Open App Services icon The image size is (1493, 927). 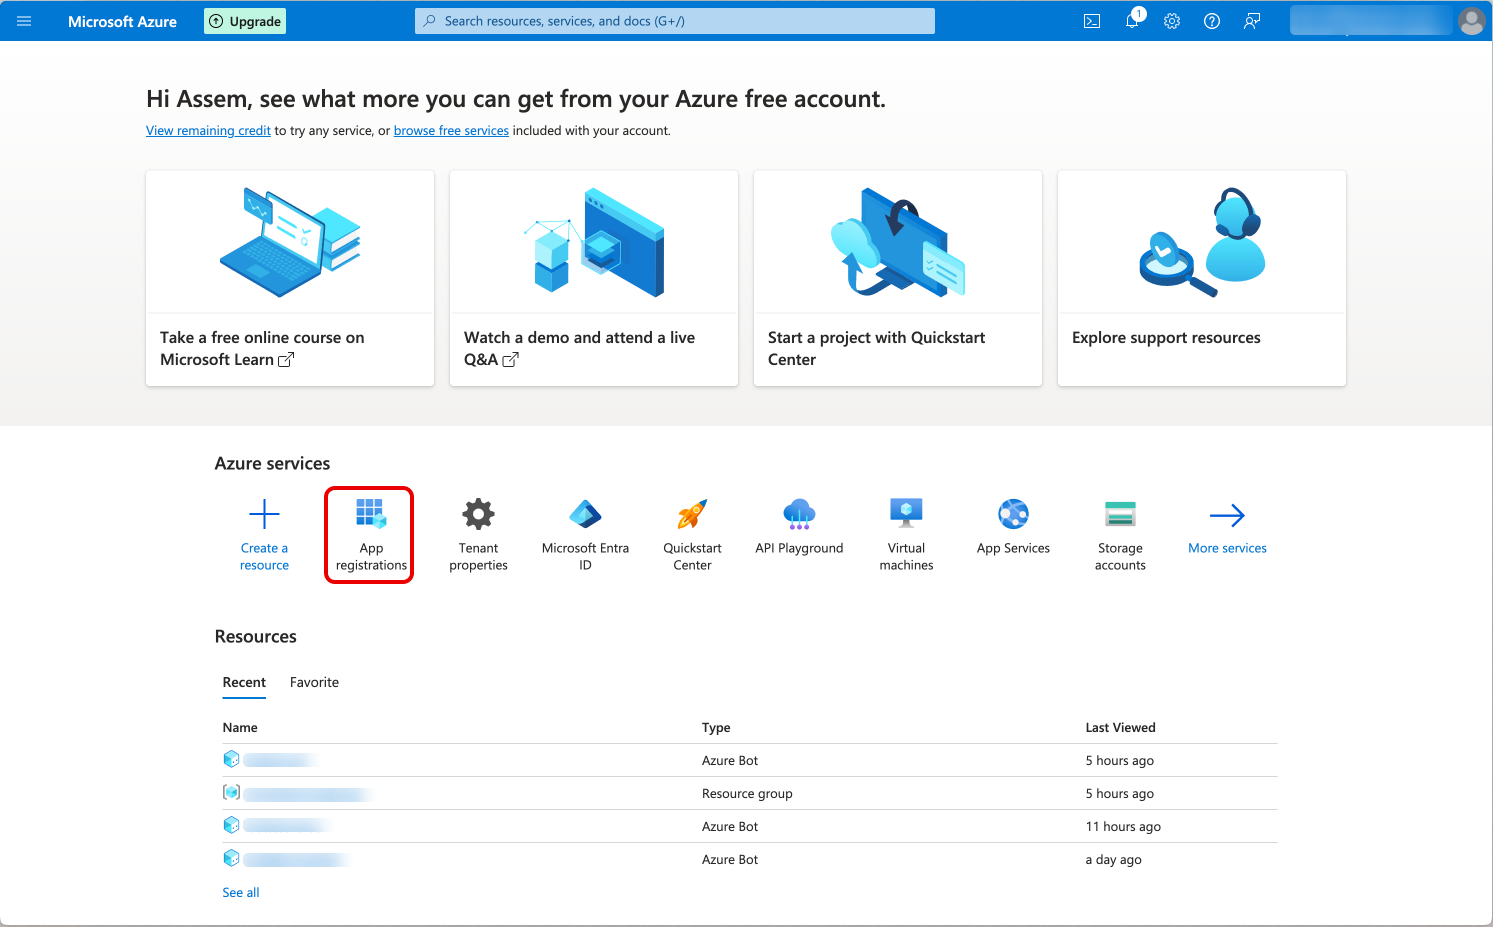pyautogui.click(x=1013, y=514)
